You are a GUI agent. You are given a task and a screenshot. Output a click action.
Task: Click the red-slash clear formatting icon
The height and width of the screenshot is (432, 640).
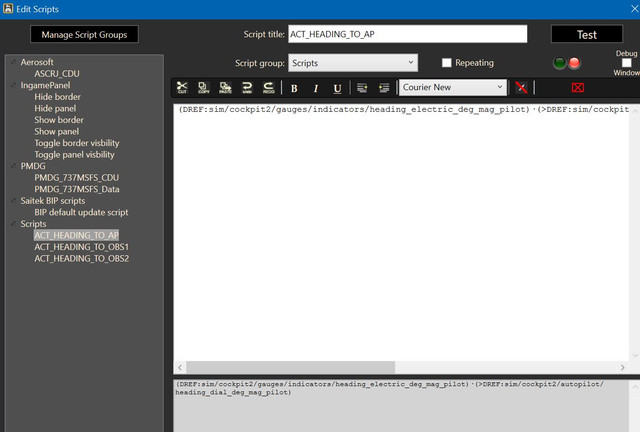click(521, 87)
